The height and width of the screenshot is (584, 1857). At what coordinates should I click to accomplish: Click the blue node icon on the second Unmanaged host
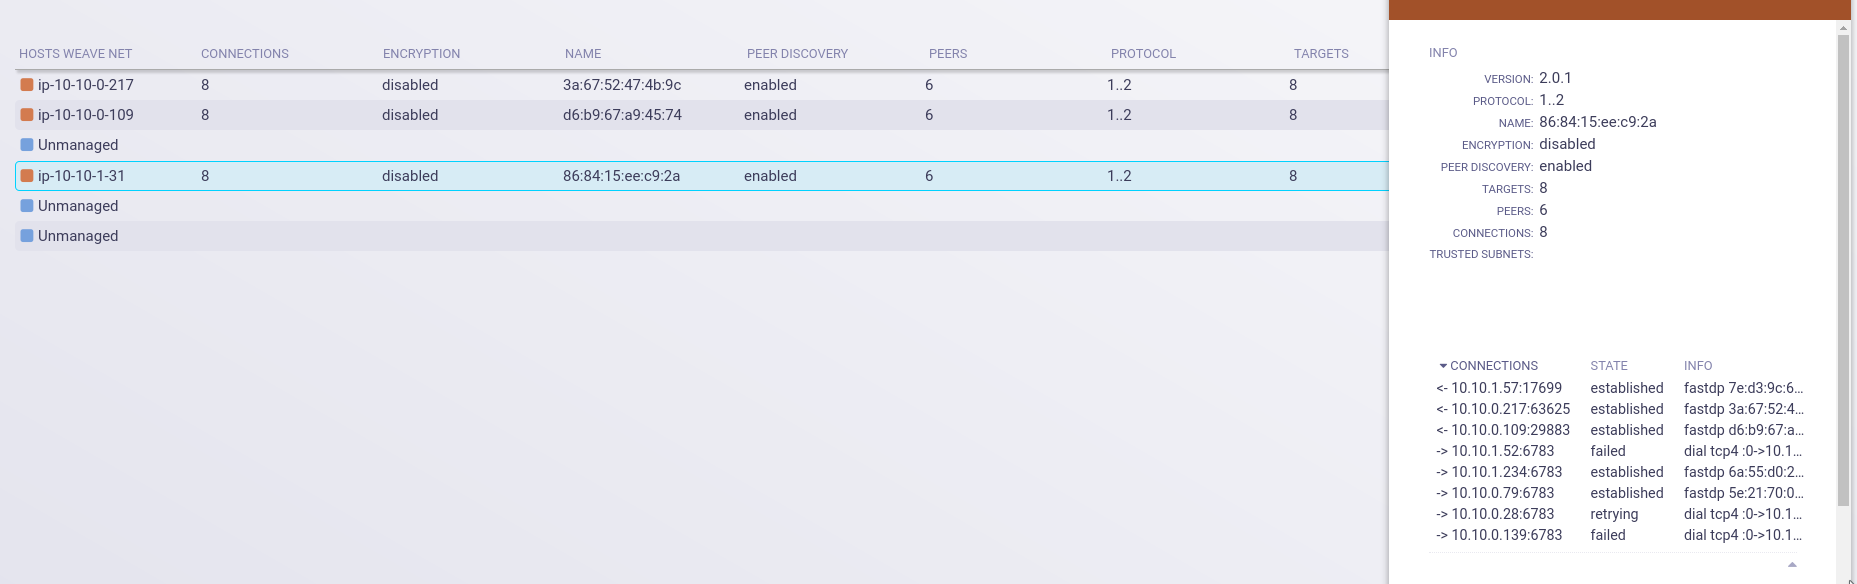[x=25, y=206]
